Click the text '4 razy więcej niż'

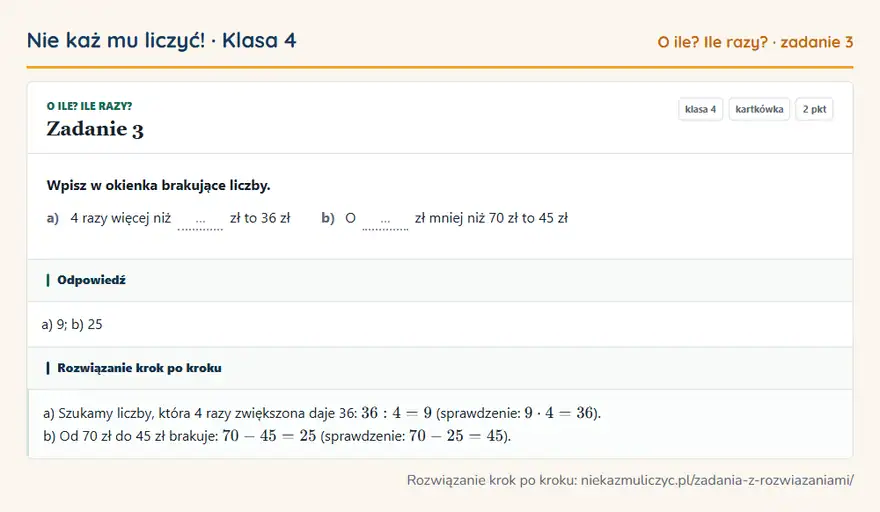tap(121, 218)
